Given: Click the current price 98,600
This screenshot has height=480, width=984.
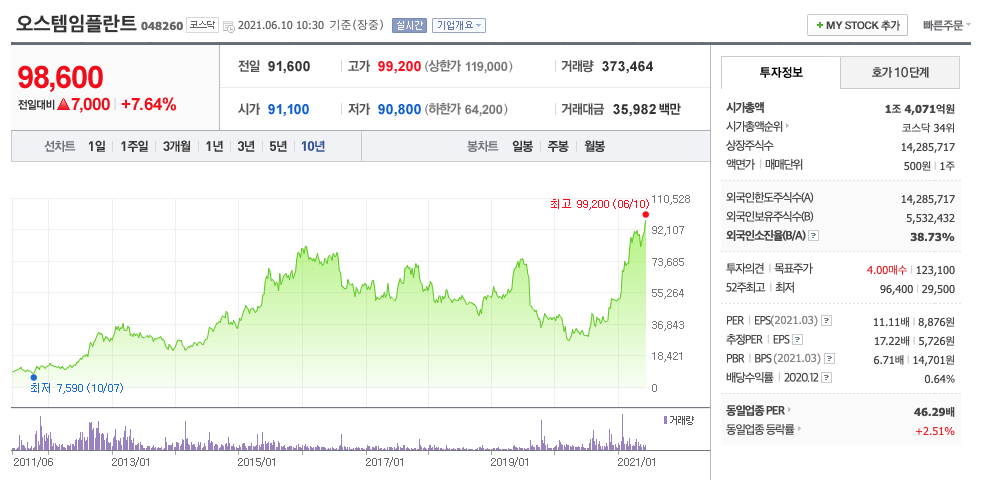Looking at the screenshot, I should (60, 77).
